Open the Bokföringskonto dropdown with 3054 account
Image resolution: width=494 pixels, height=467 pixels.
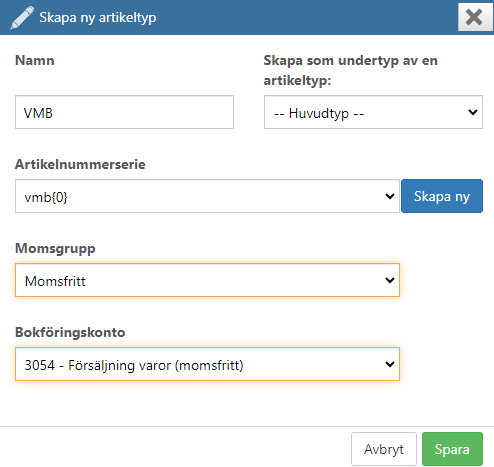pos(207,364)
